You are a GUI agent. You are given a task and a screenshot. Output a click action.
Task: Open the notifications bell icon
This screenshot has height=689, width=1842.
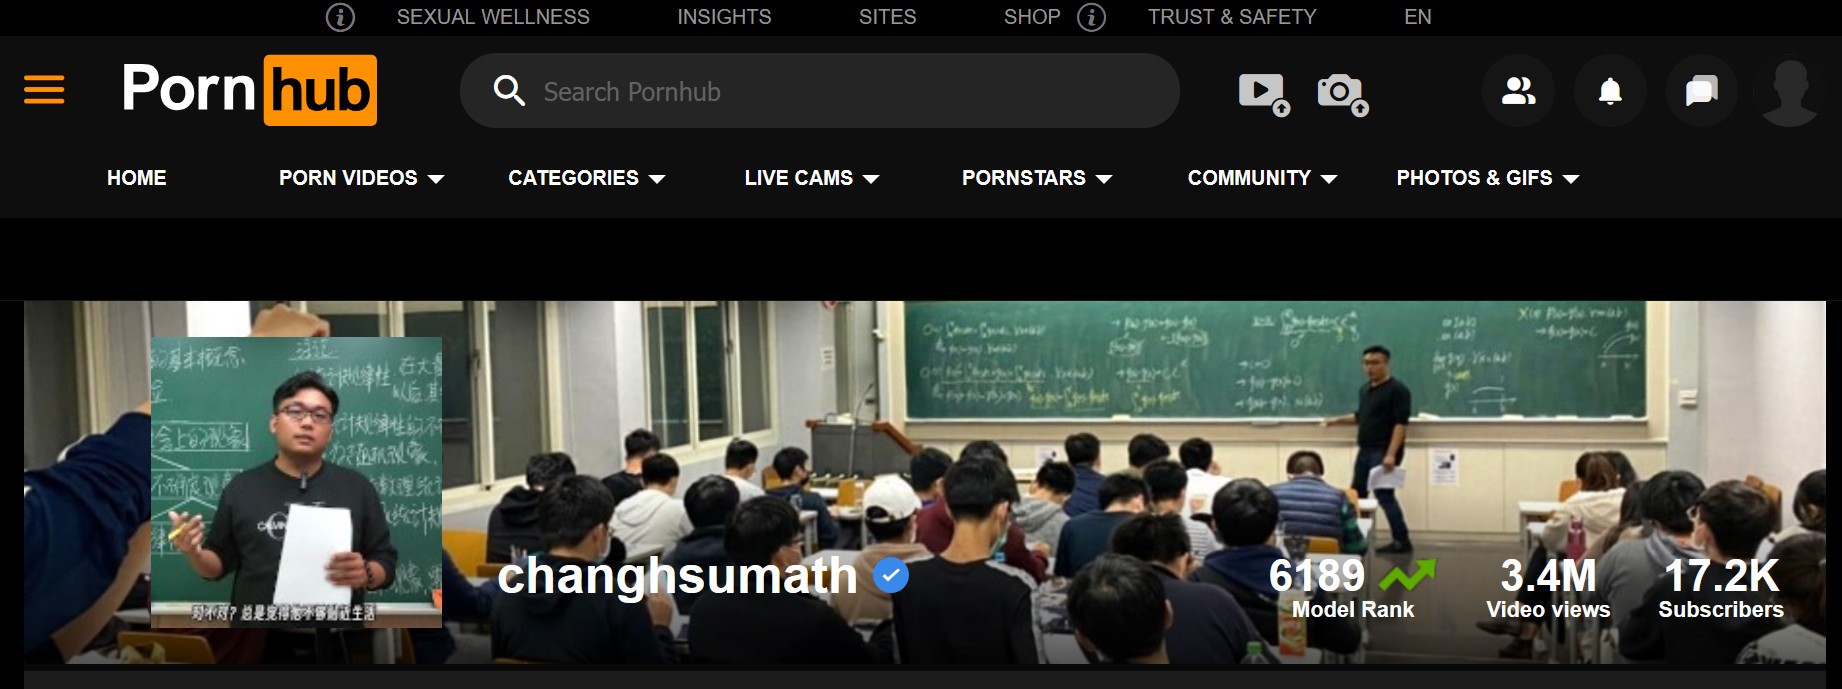(x=1610, y=91)
